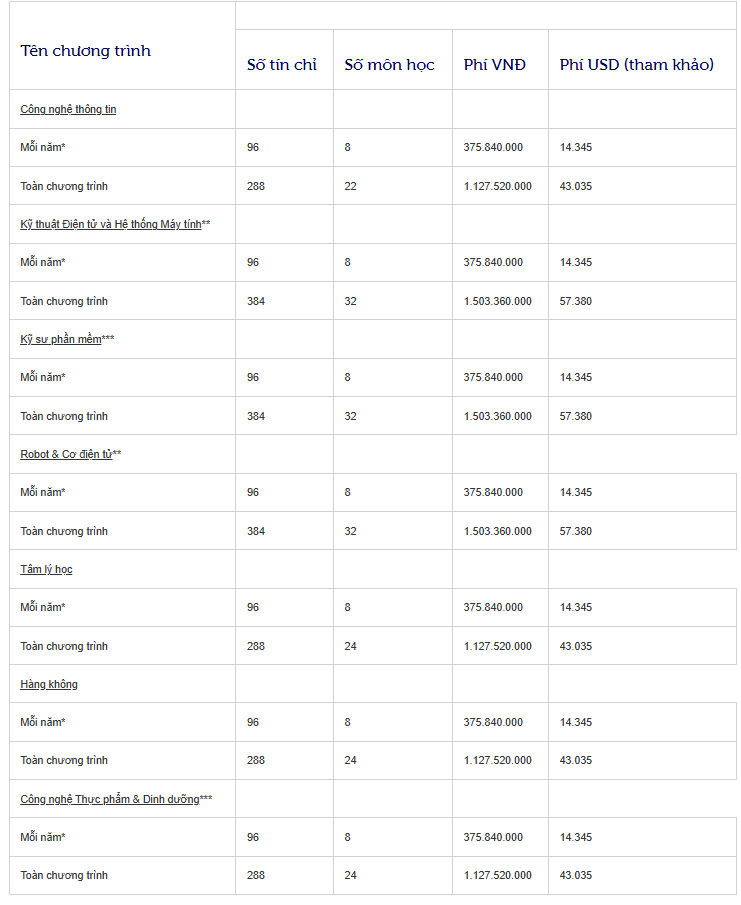Open the Hàng không program link
Screen dimensions: 741x905
49,684
